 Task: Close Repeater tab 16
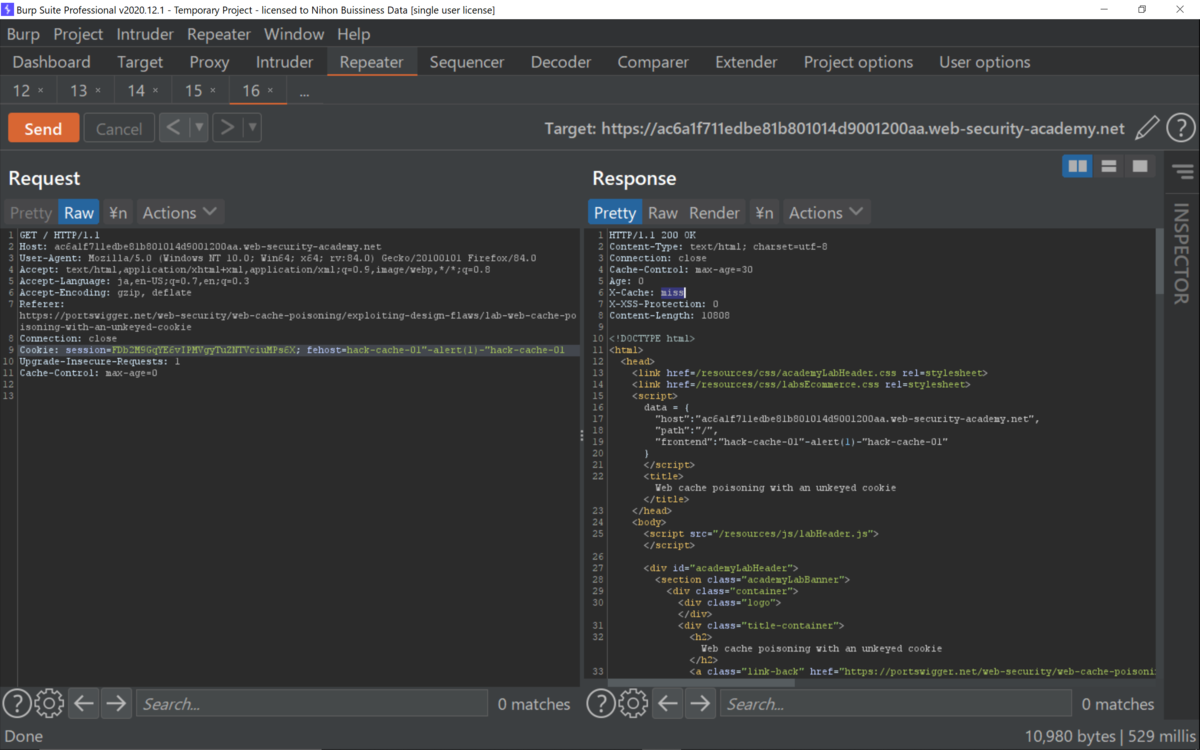[x=270, y=91]
